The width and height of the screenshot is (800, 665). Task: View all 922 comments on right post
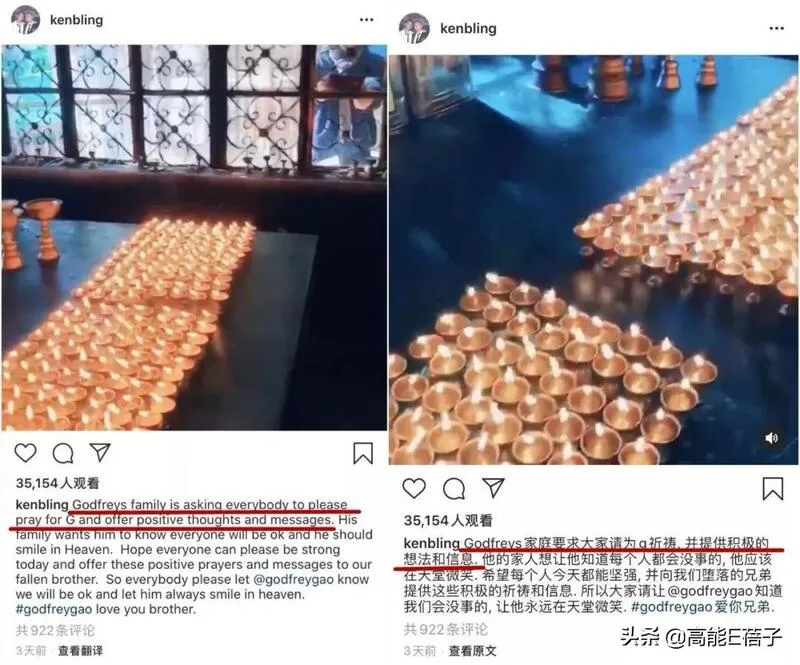pyautogui.click(x=446, y=629)
